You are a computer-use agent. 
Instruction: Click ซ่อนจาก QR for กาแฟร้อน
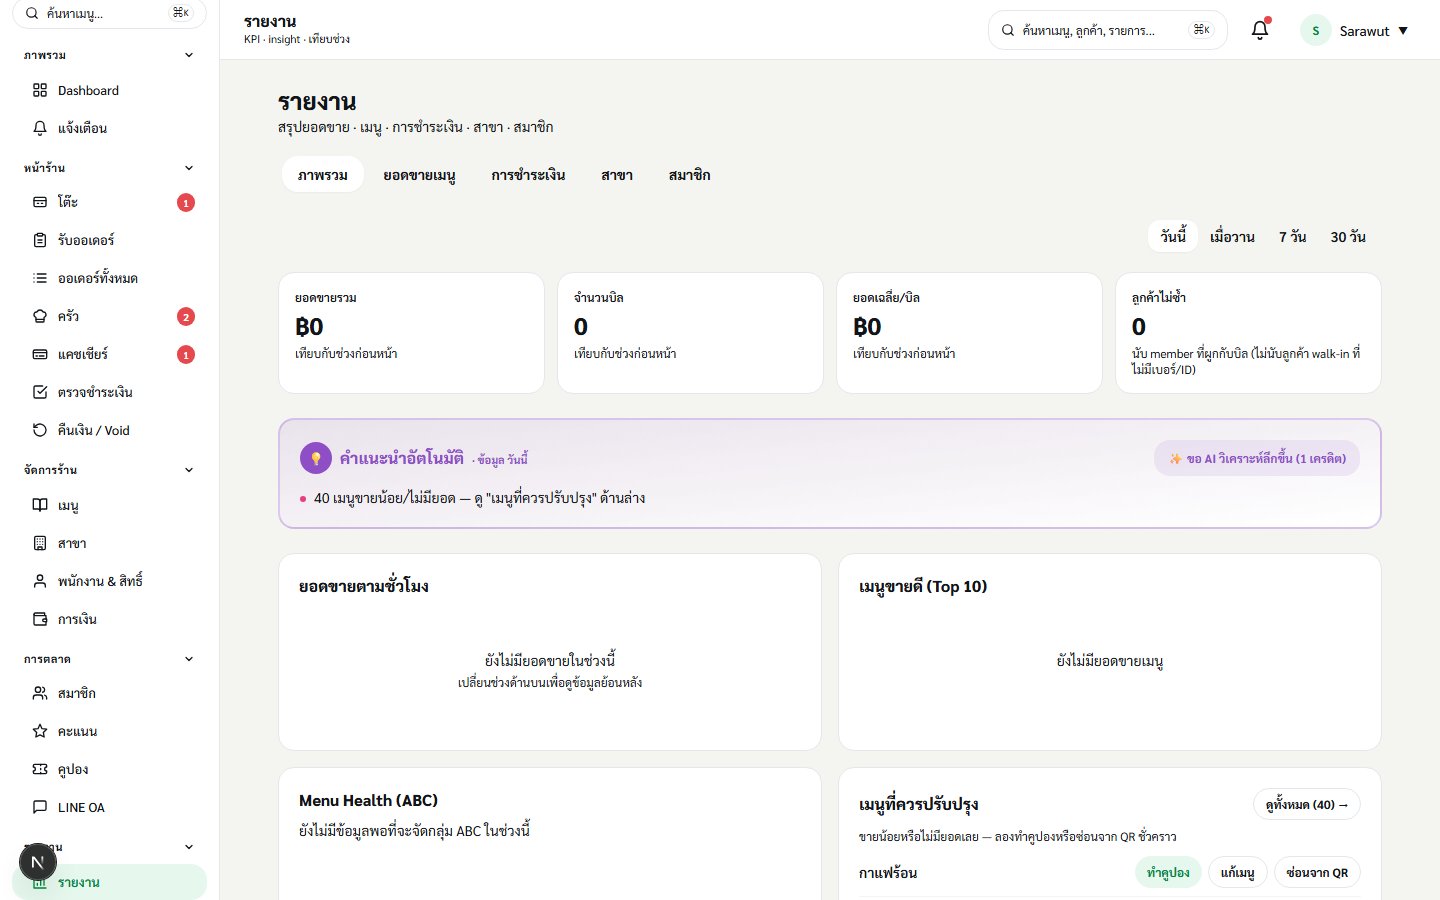(1317, 872)
